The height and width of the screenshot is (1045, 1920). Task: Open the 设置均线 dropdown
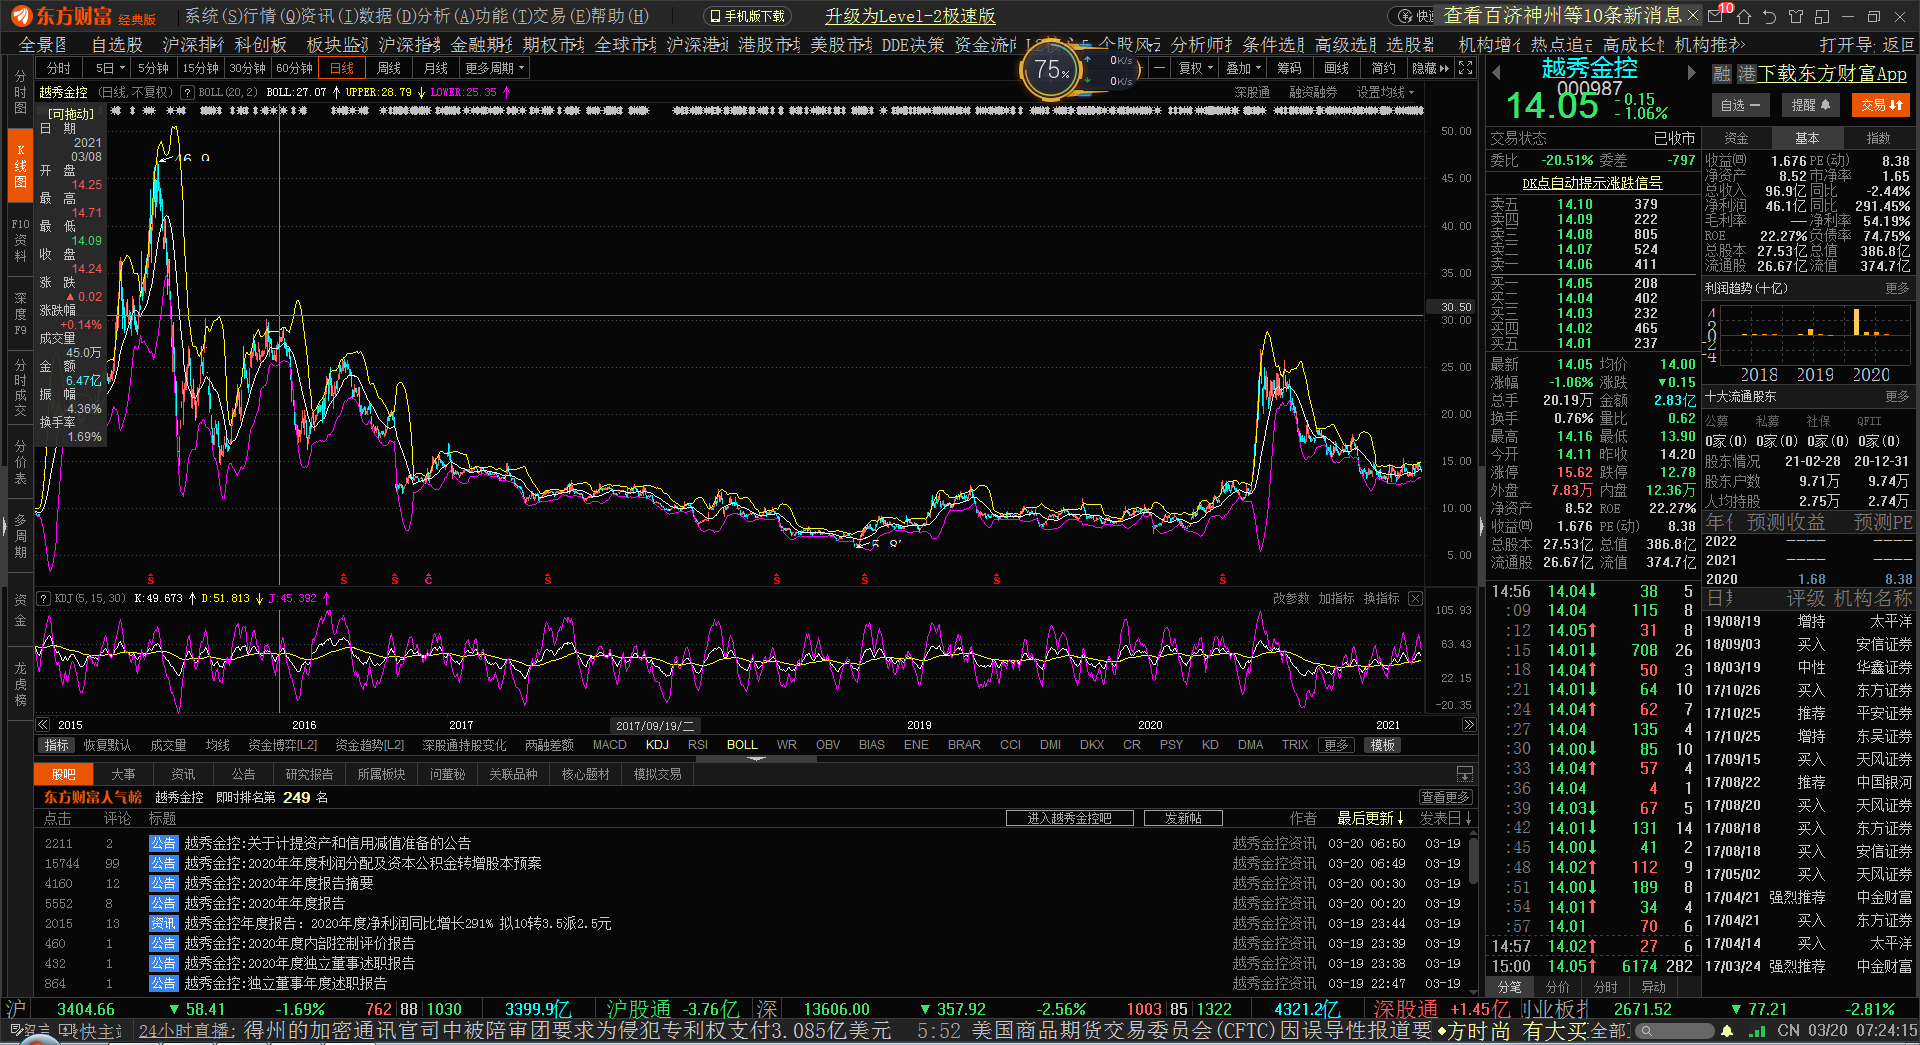1385,92
